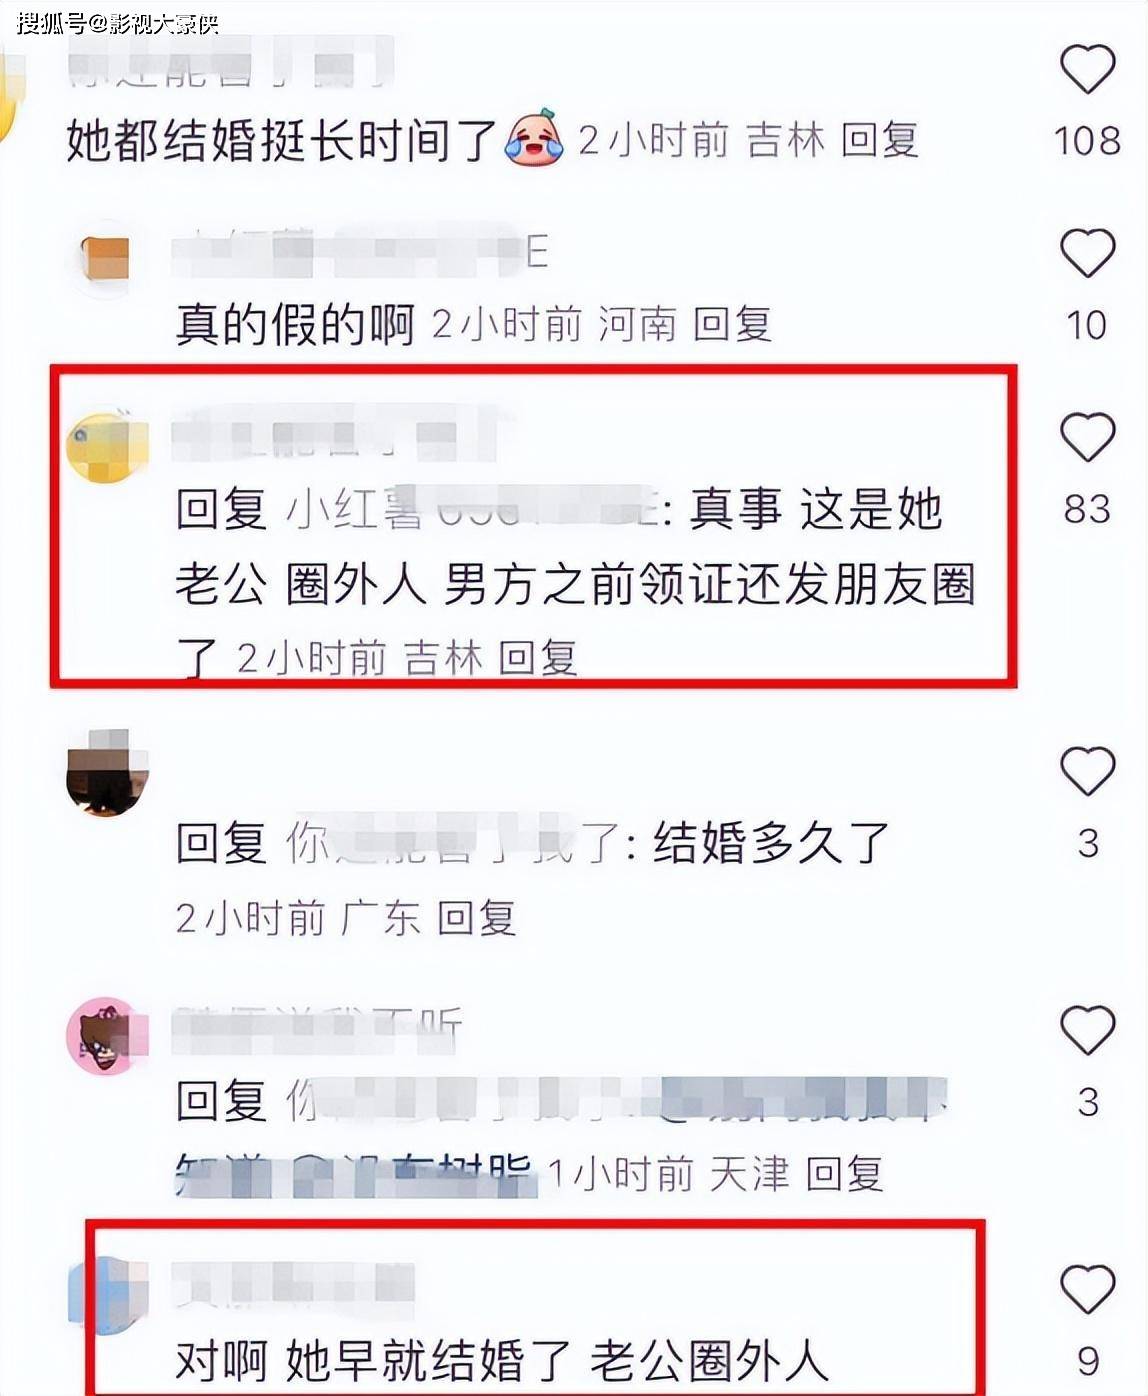
Task: Open the yellow avatar of Jilin replier
Action: click(x=106, y=446)
